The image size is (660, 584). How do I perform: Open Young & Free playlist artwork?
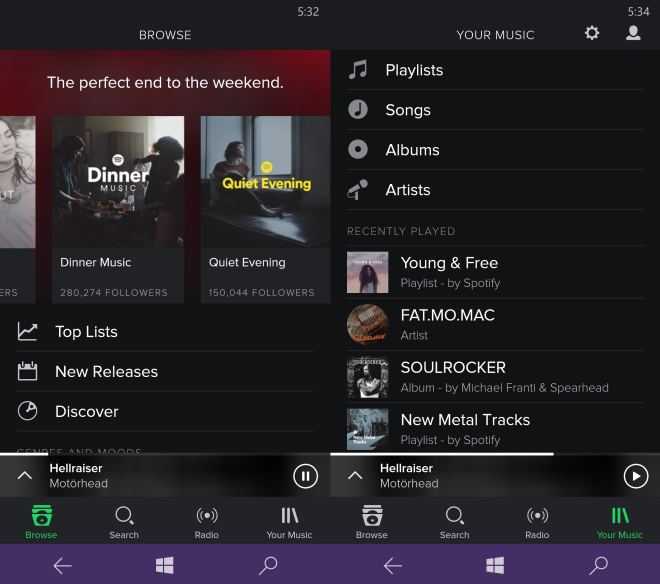tap(367, 272)
